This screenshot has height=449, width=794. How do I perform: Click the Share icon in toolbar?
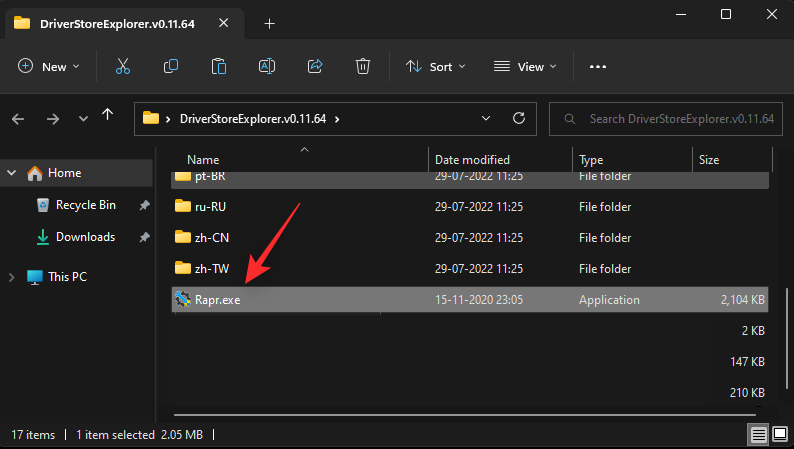[x=315, y=67]
